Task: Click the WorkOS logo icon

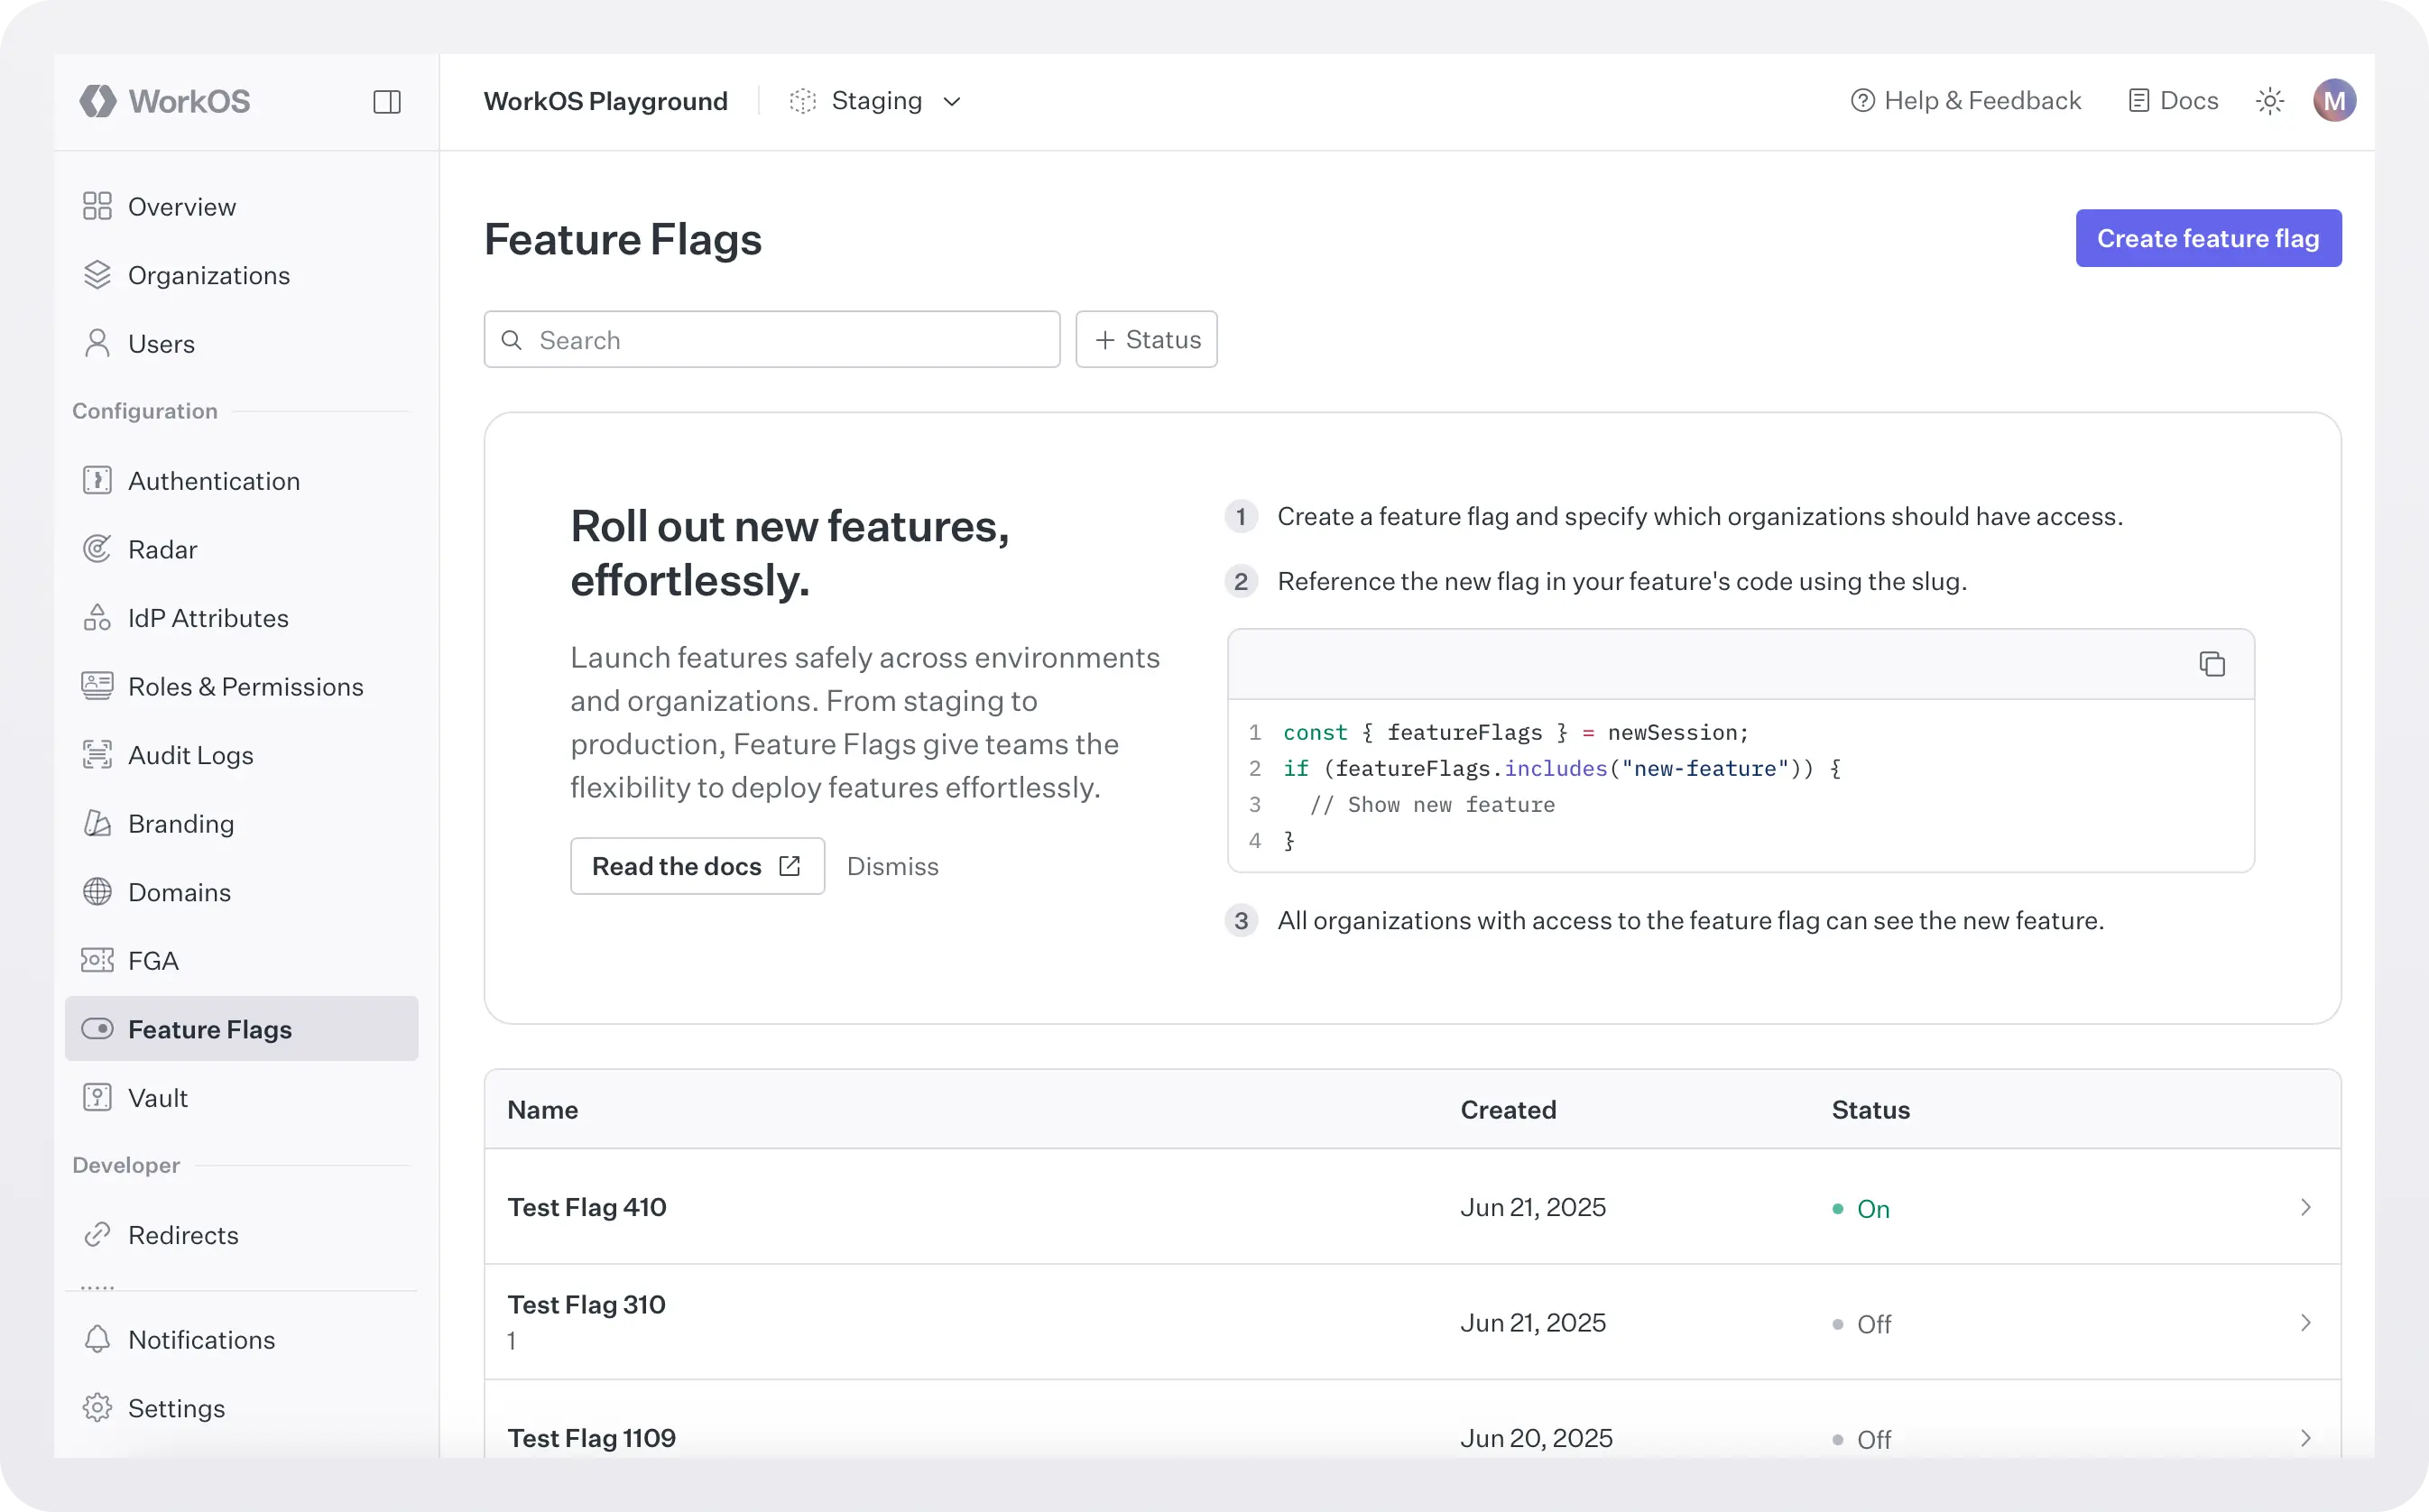Action: point(97,101)
